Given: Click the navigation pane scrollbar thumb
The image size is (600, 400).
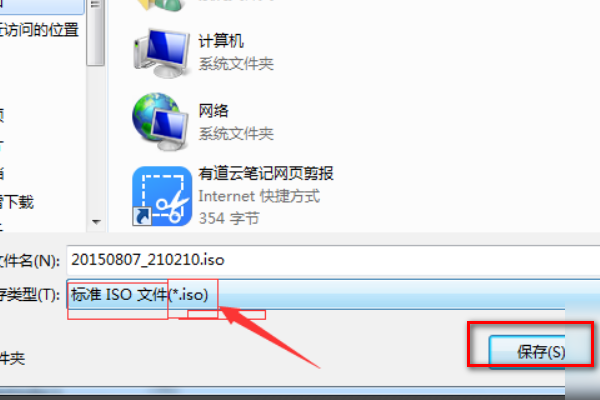Looking at the screenshot, I should (x=96, y=33).
